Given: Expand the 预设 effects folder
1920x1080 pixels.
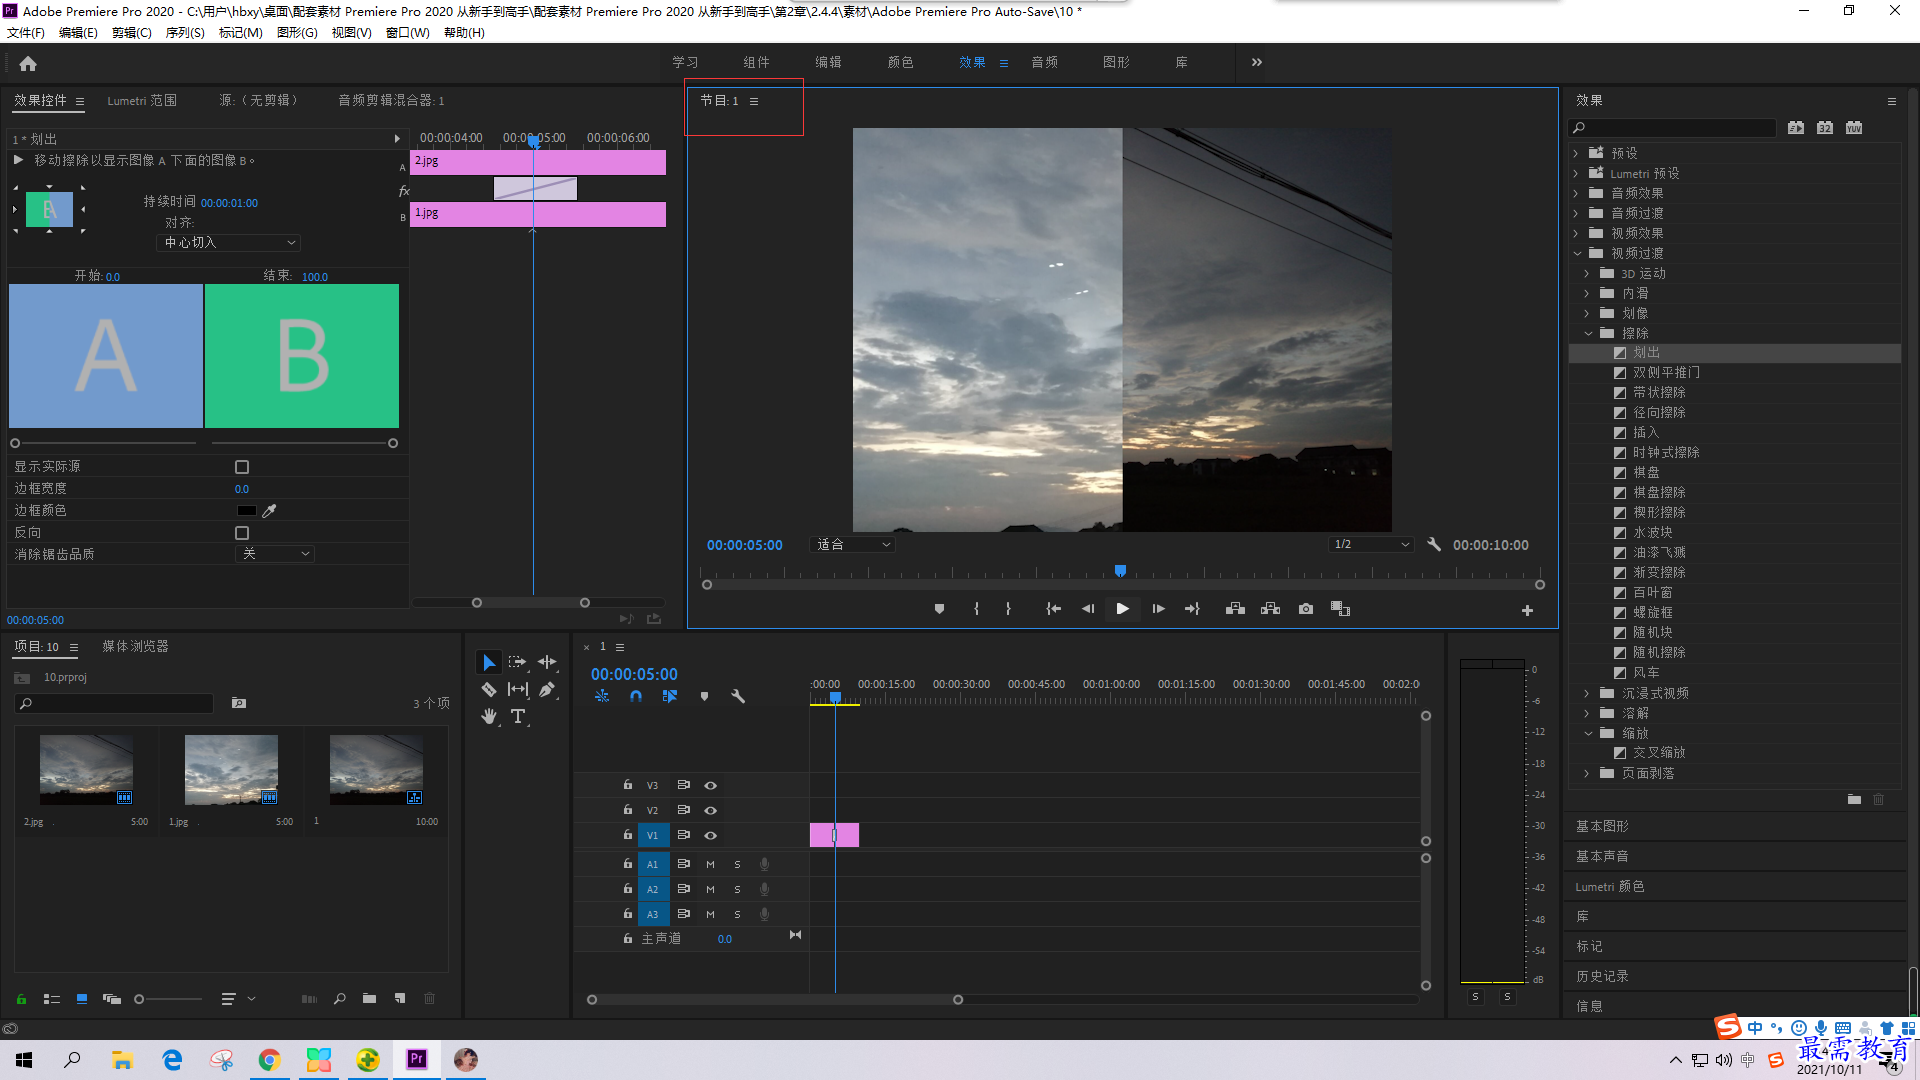Looking at the screenshot, I should tap(1576, 153).
